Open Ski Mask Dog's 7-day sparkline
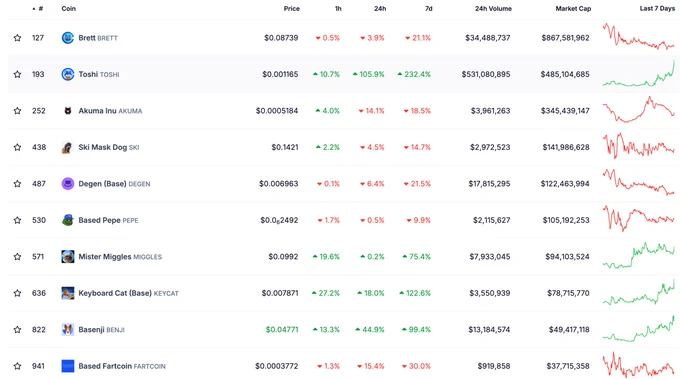The image size is (680, 379). pyautogui.click(x=638, y=146)
